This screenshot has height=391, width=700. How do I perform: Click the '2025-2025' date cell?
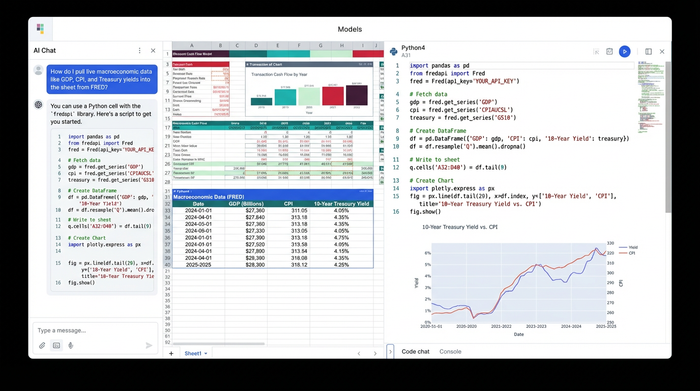click(x=198, y=265)
